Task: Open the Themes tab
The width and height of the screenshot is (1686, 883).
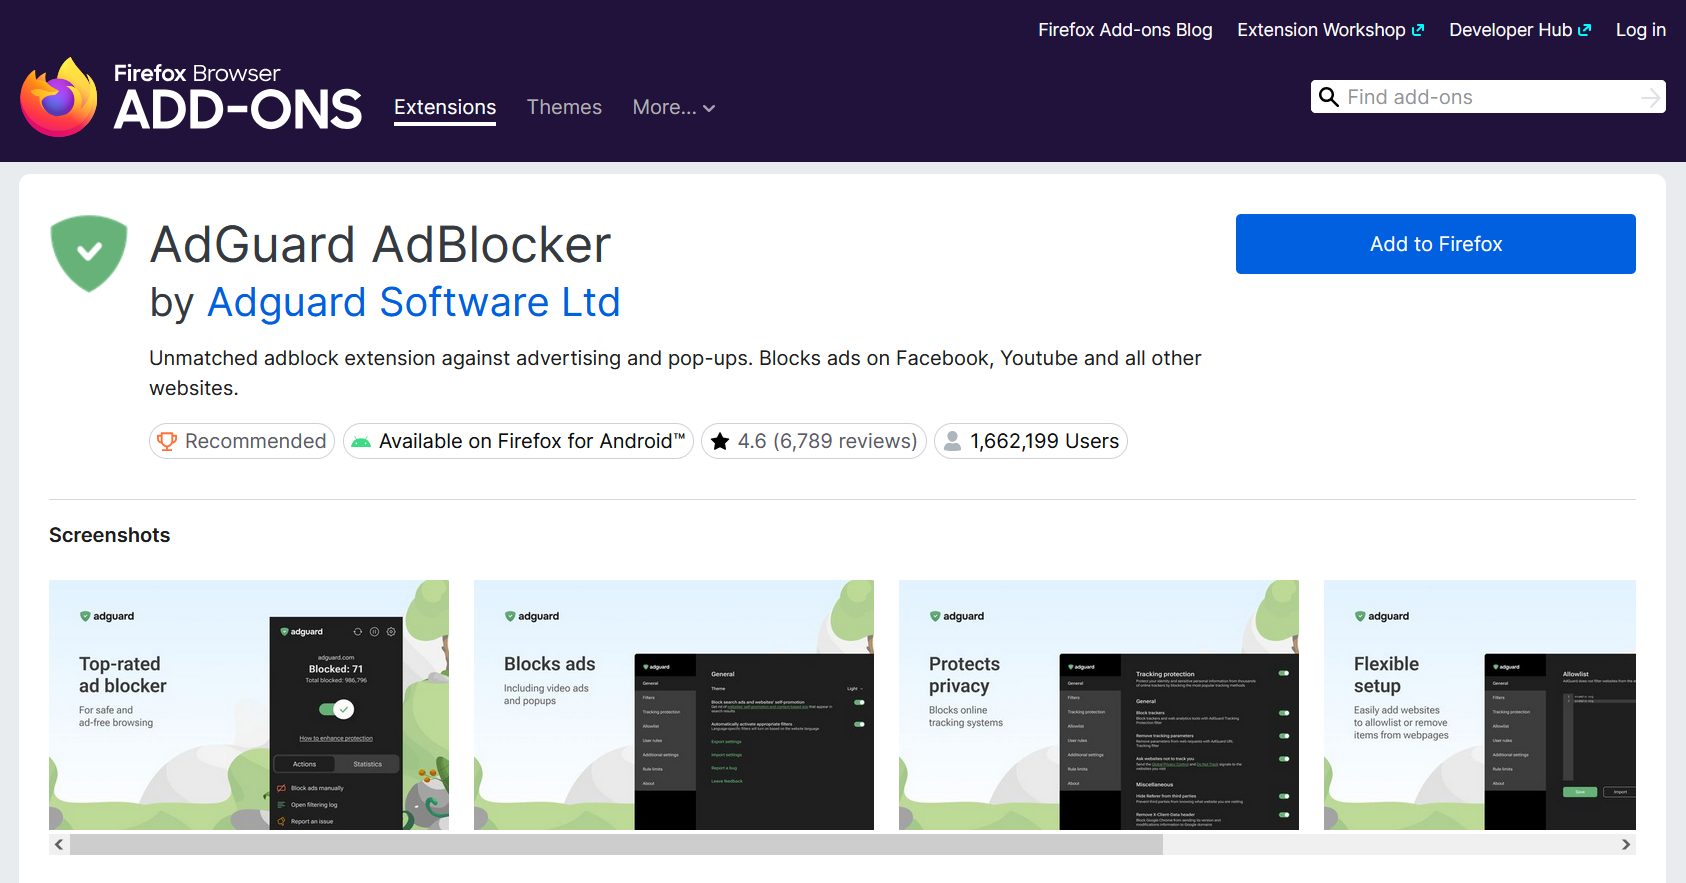Action: pos(564,107)
